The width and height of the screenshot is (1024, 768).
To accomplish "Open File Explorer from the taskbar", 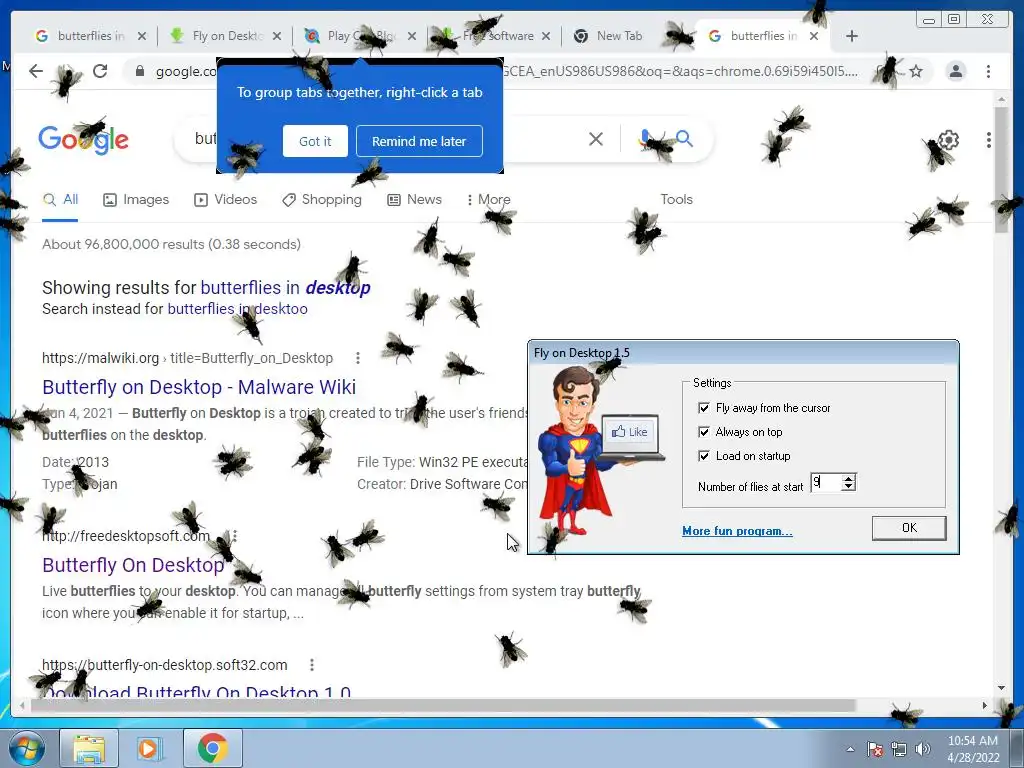I will pos(89,748).
